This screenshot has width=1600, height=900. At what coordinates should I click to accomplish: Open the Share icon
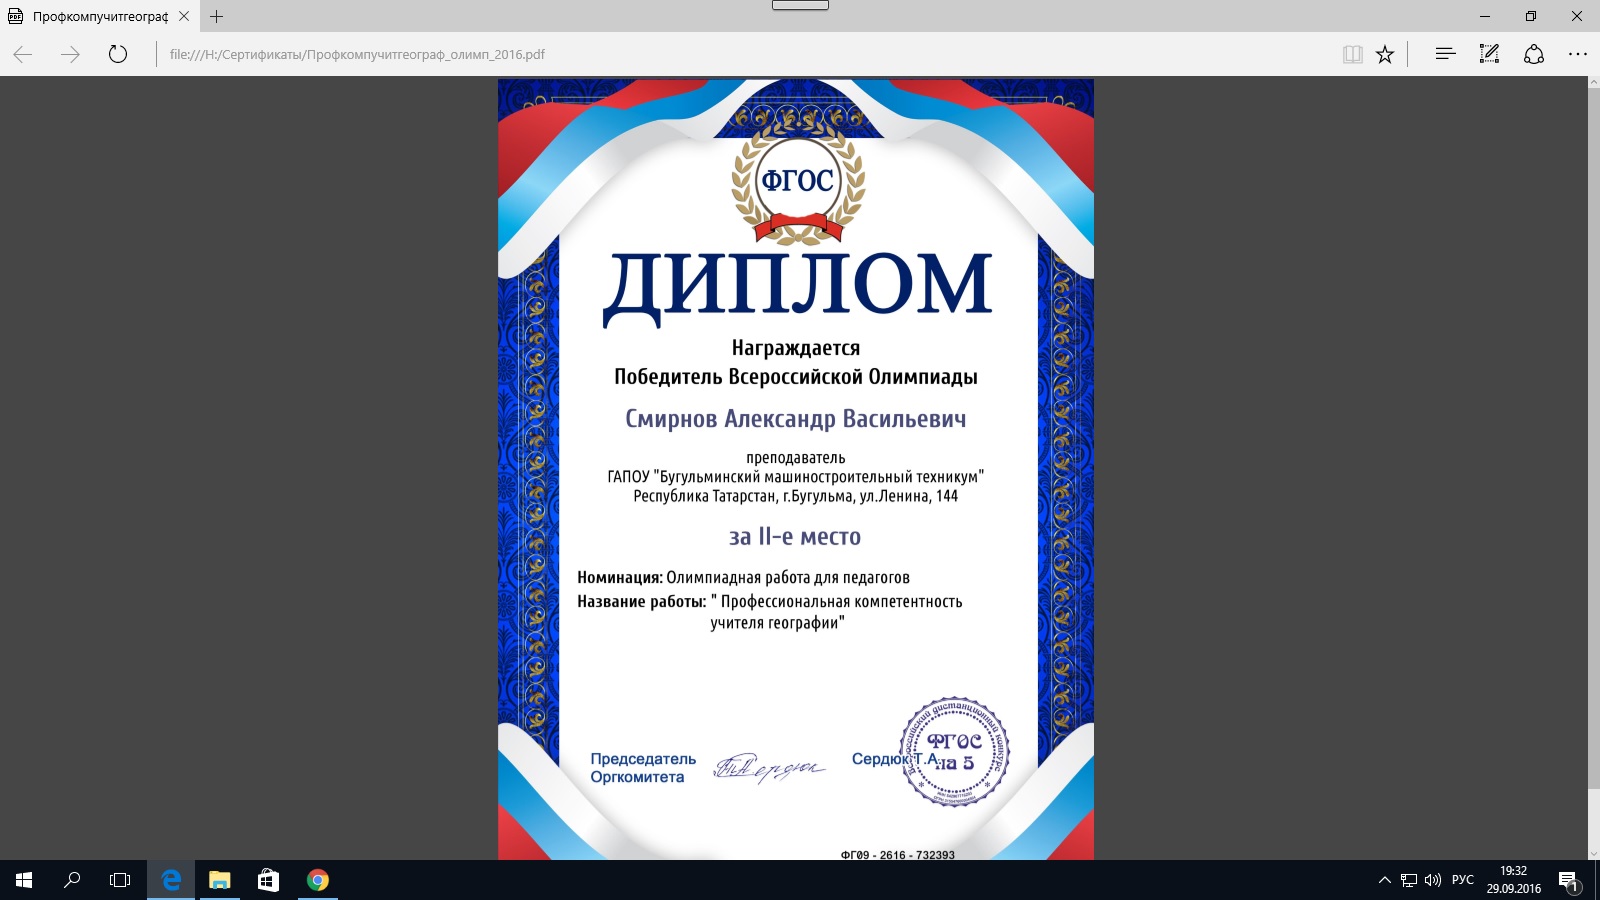click(x=1534, y=54)
